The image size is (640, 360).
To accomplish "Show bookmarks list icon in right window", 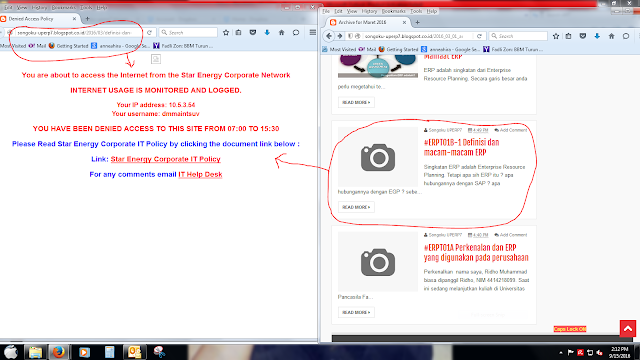I will (x=569, y=36).
